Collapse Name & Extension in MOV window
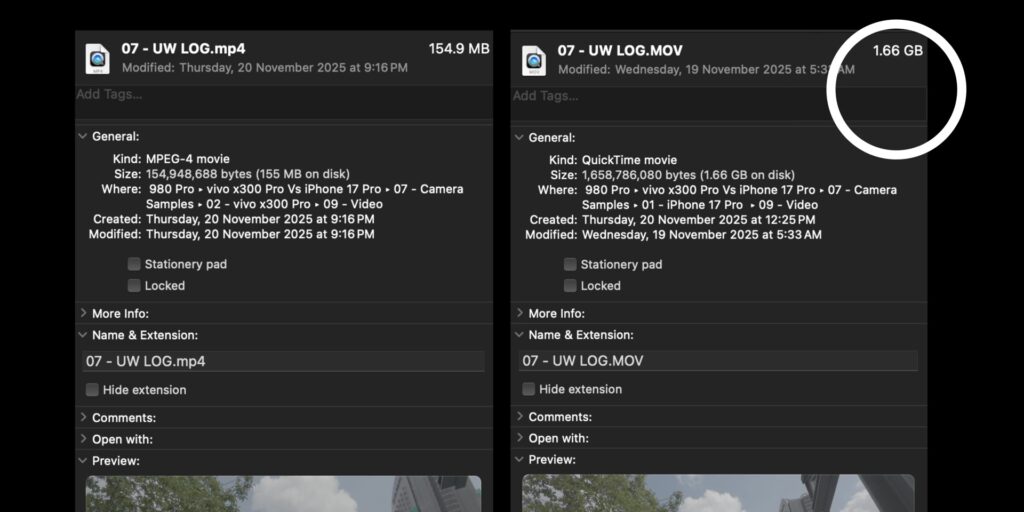Viewport: 1024px width, 512px height. 519,335
